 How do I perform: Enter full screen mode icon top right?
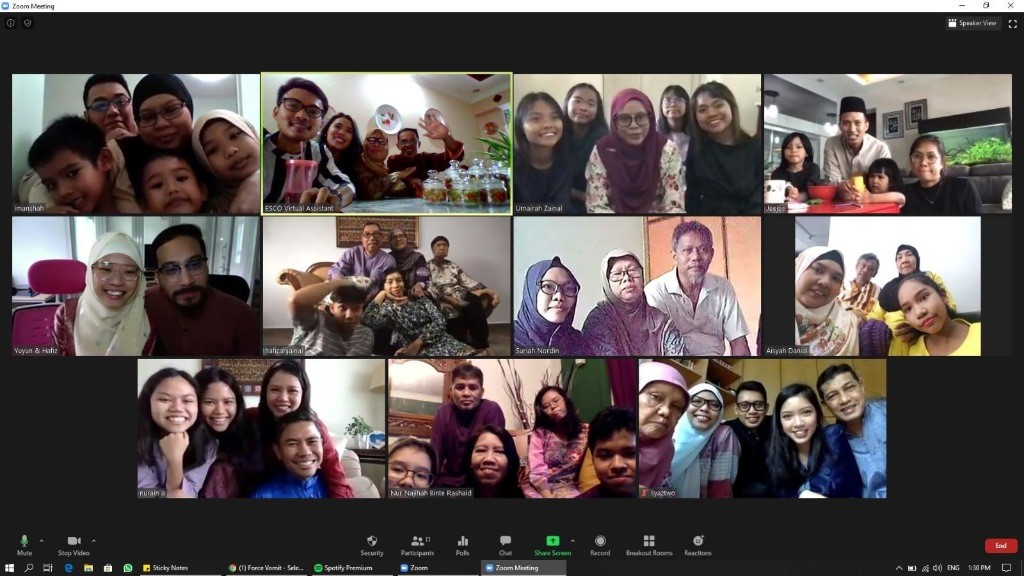point(1013,24)
